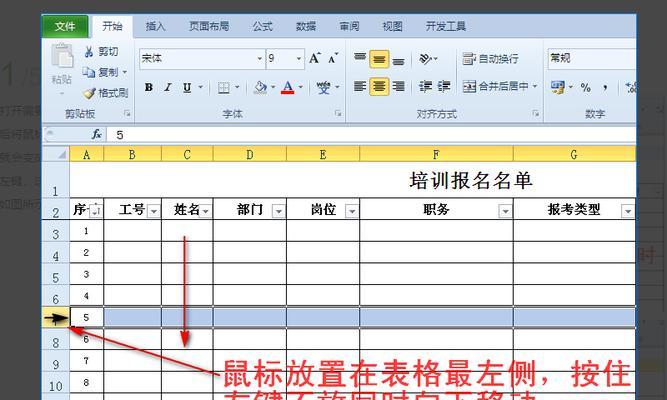Switch to the 插入 (Insert) tab
The width and height of the screenshot is (667, 400).
[x=155, y=26]
